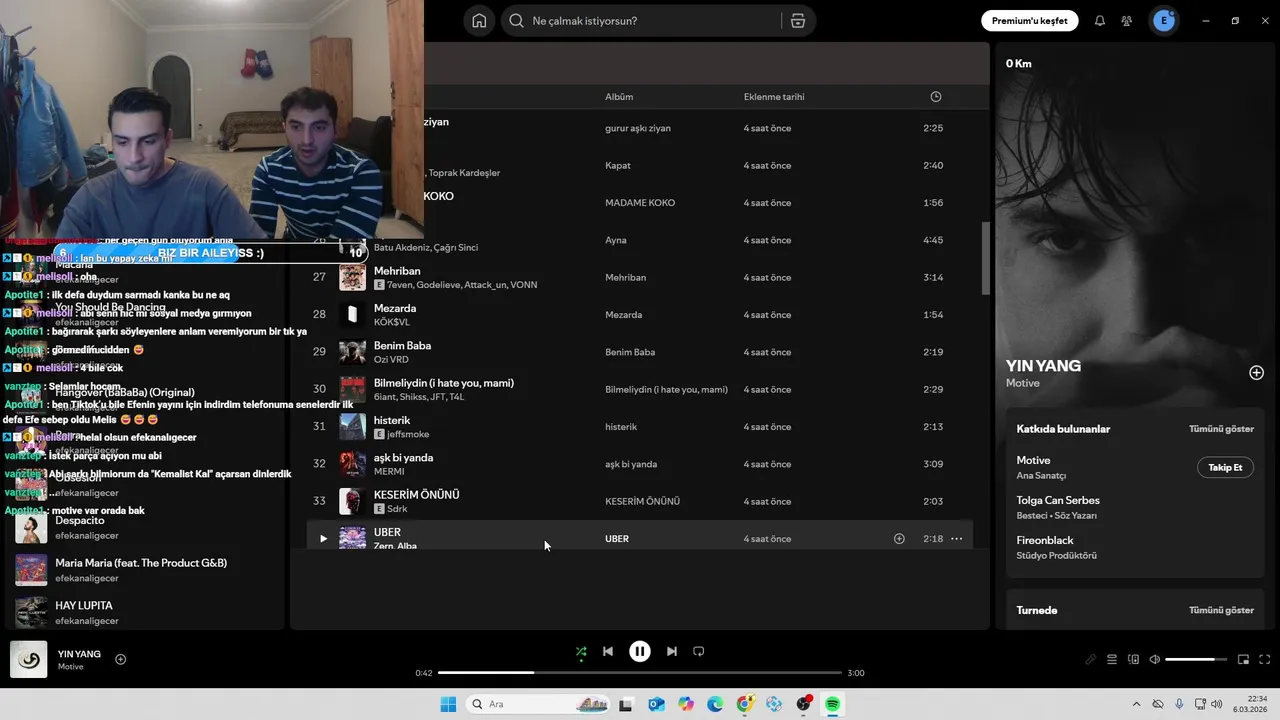Open the mini player
The image size is (1280, 720).
click(1243, 660)
